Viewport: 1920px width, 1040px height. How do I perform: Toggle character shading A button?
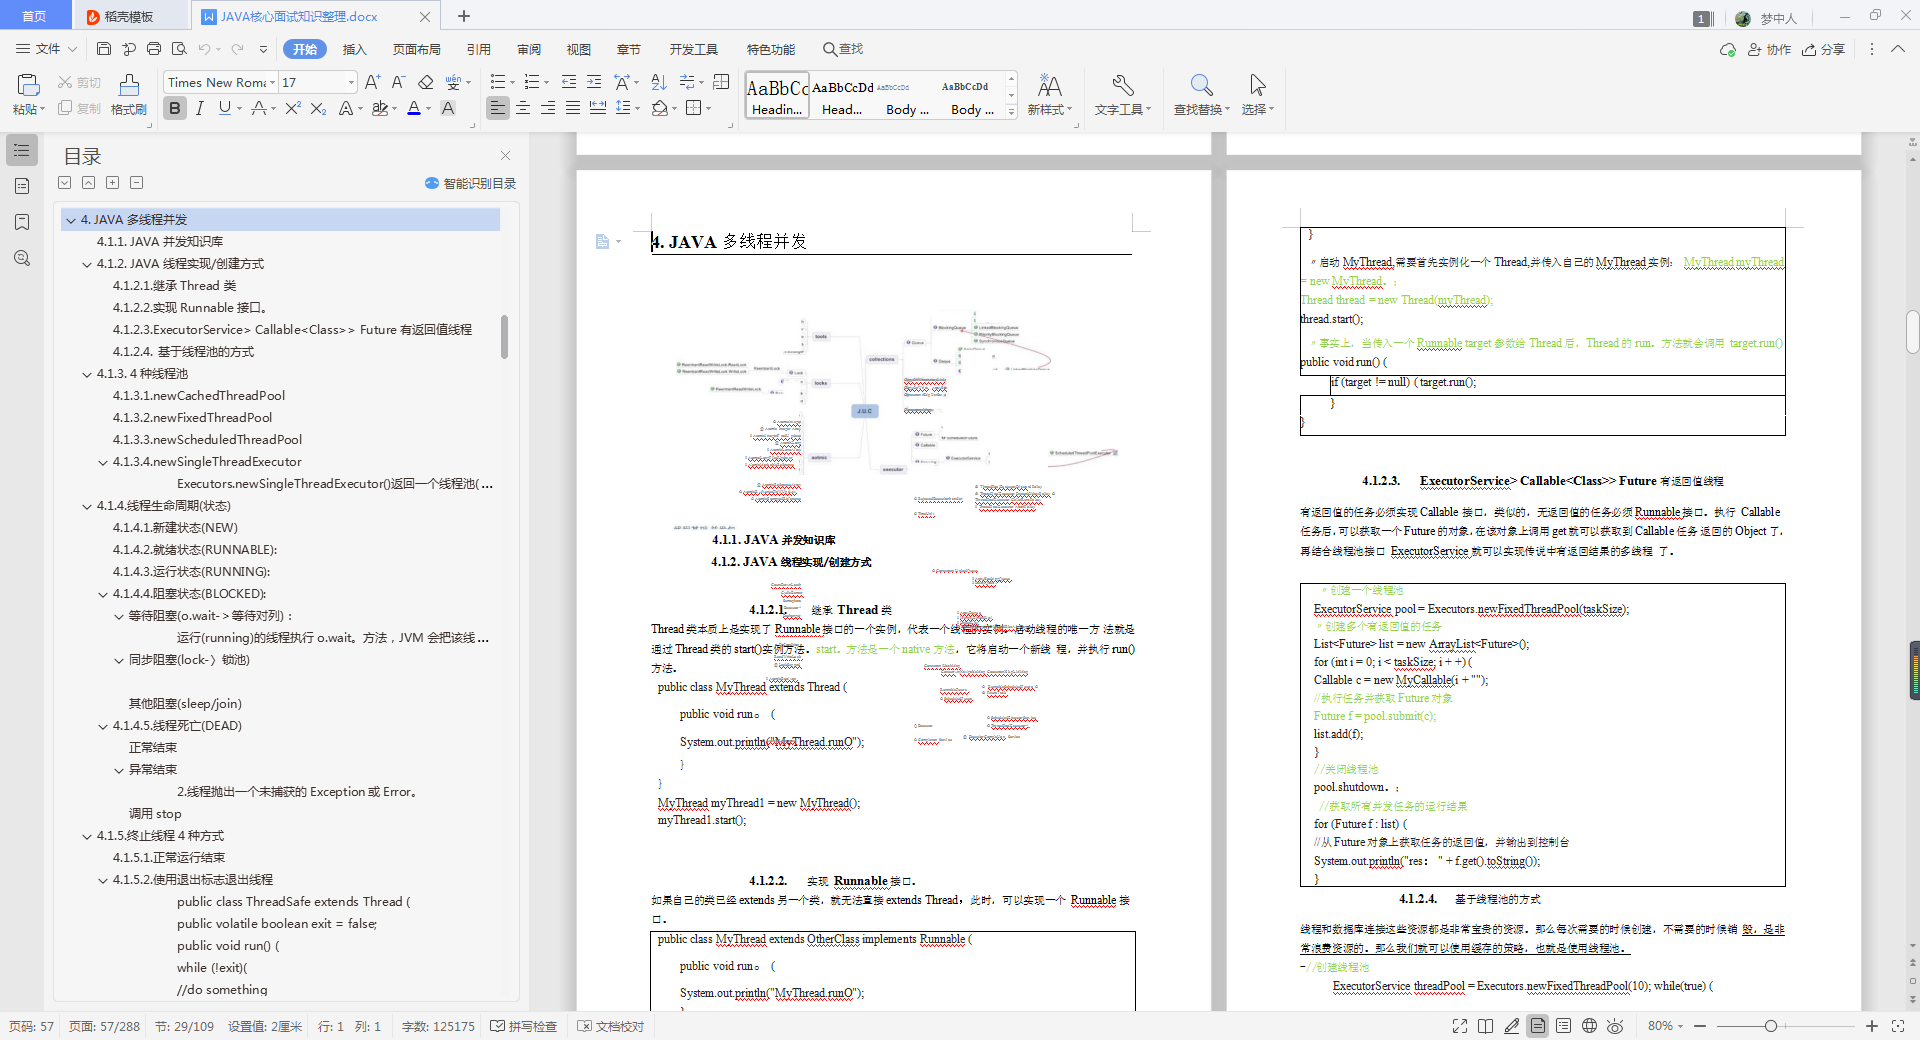click(448, 108)
